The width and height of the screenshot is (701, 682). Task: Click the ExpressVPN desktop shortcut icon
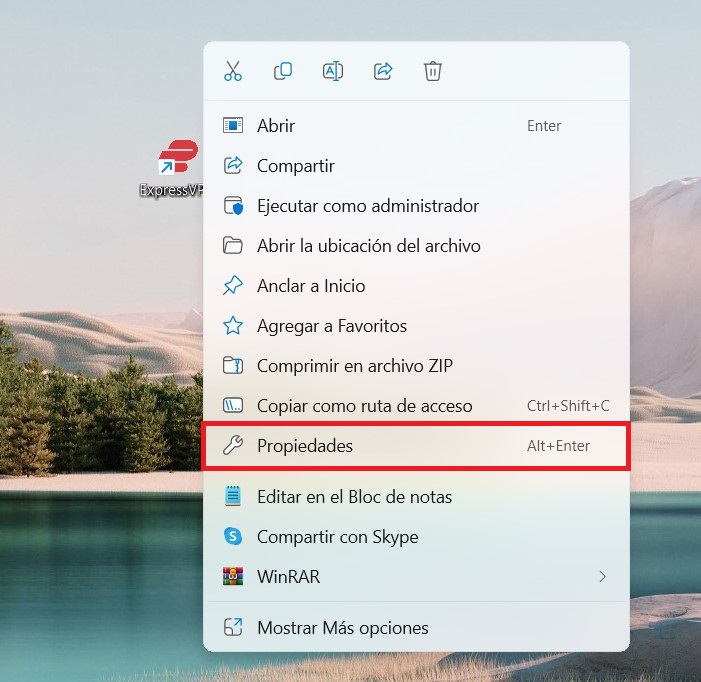point(178,158)
